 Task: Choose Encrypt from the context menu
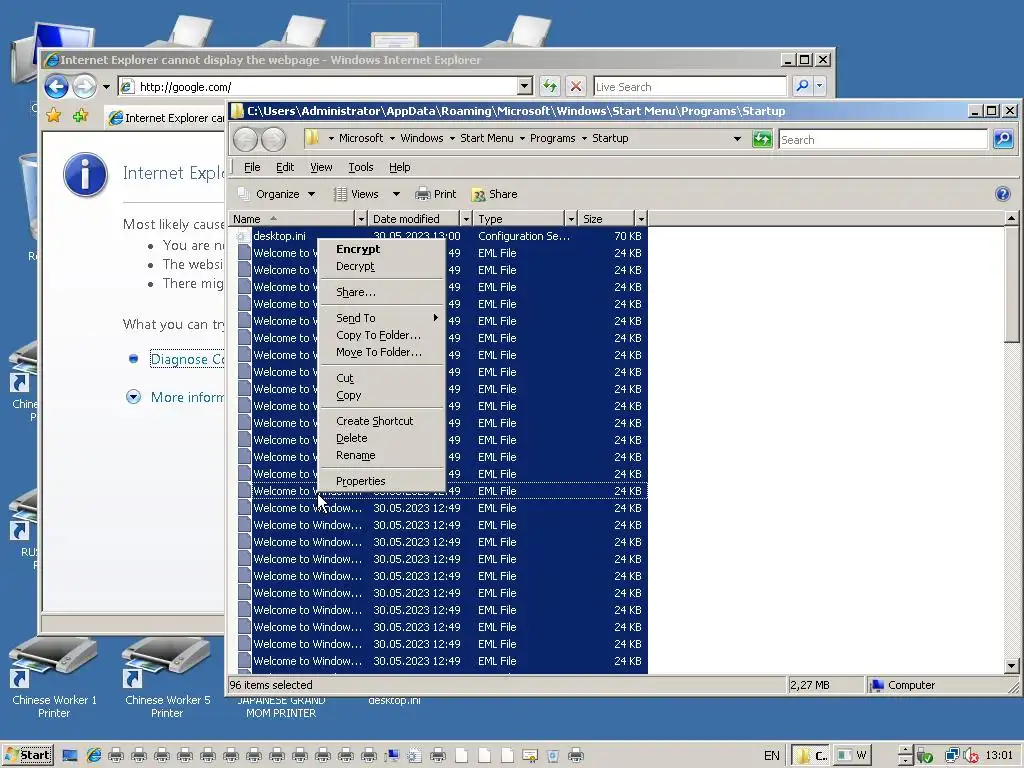(x=382, y=249)
